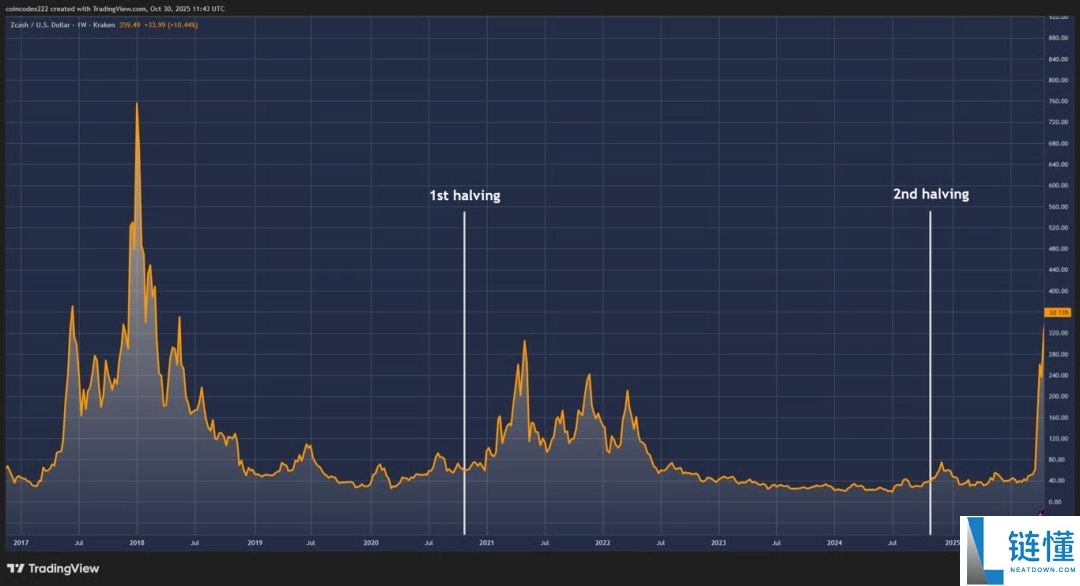The width and height of the screenshot is (1080, 586).
Task: Click the 2017 time axis label
Action: click(x=21, y=543)
